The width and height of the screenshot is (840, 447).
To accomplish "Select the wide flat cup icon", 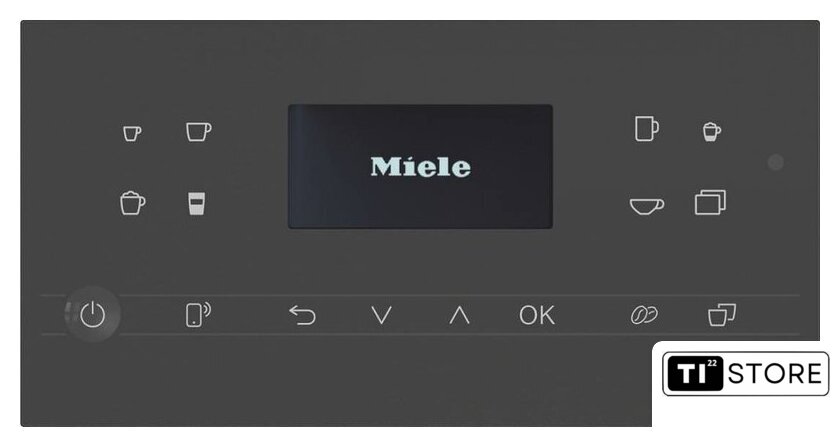I will (647, 206).
